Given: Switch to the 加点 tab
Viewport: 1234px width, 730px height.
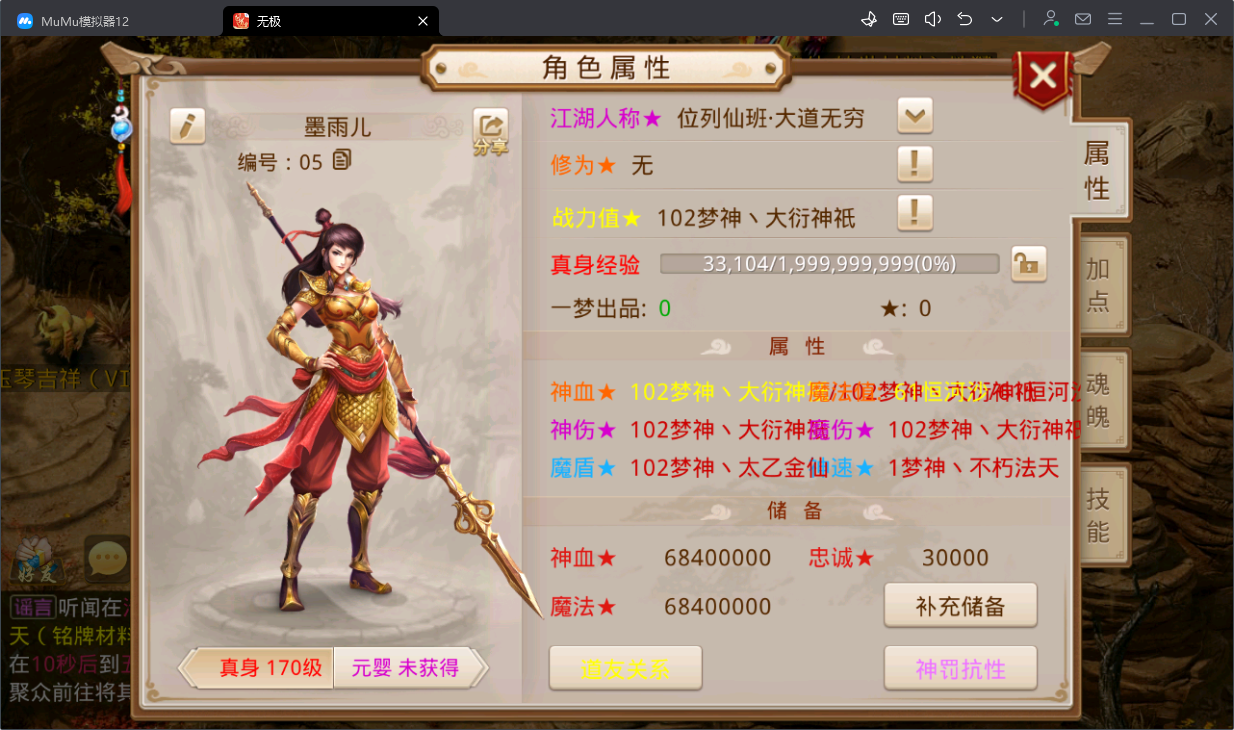Looking at the screenshot, I should 1099,285.
